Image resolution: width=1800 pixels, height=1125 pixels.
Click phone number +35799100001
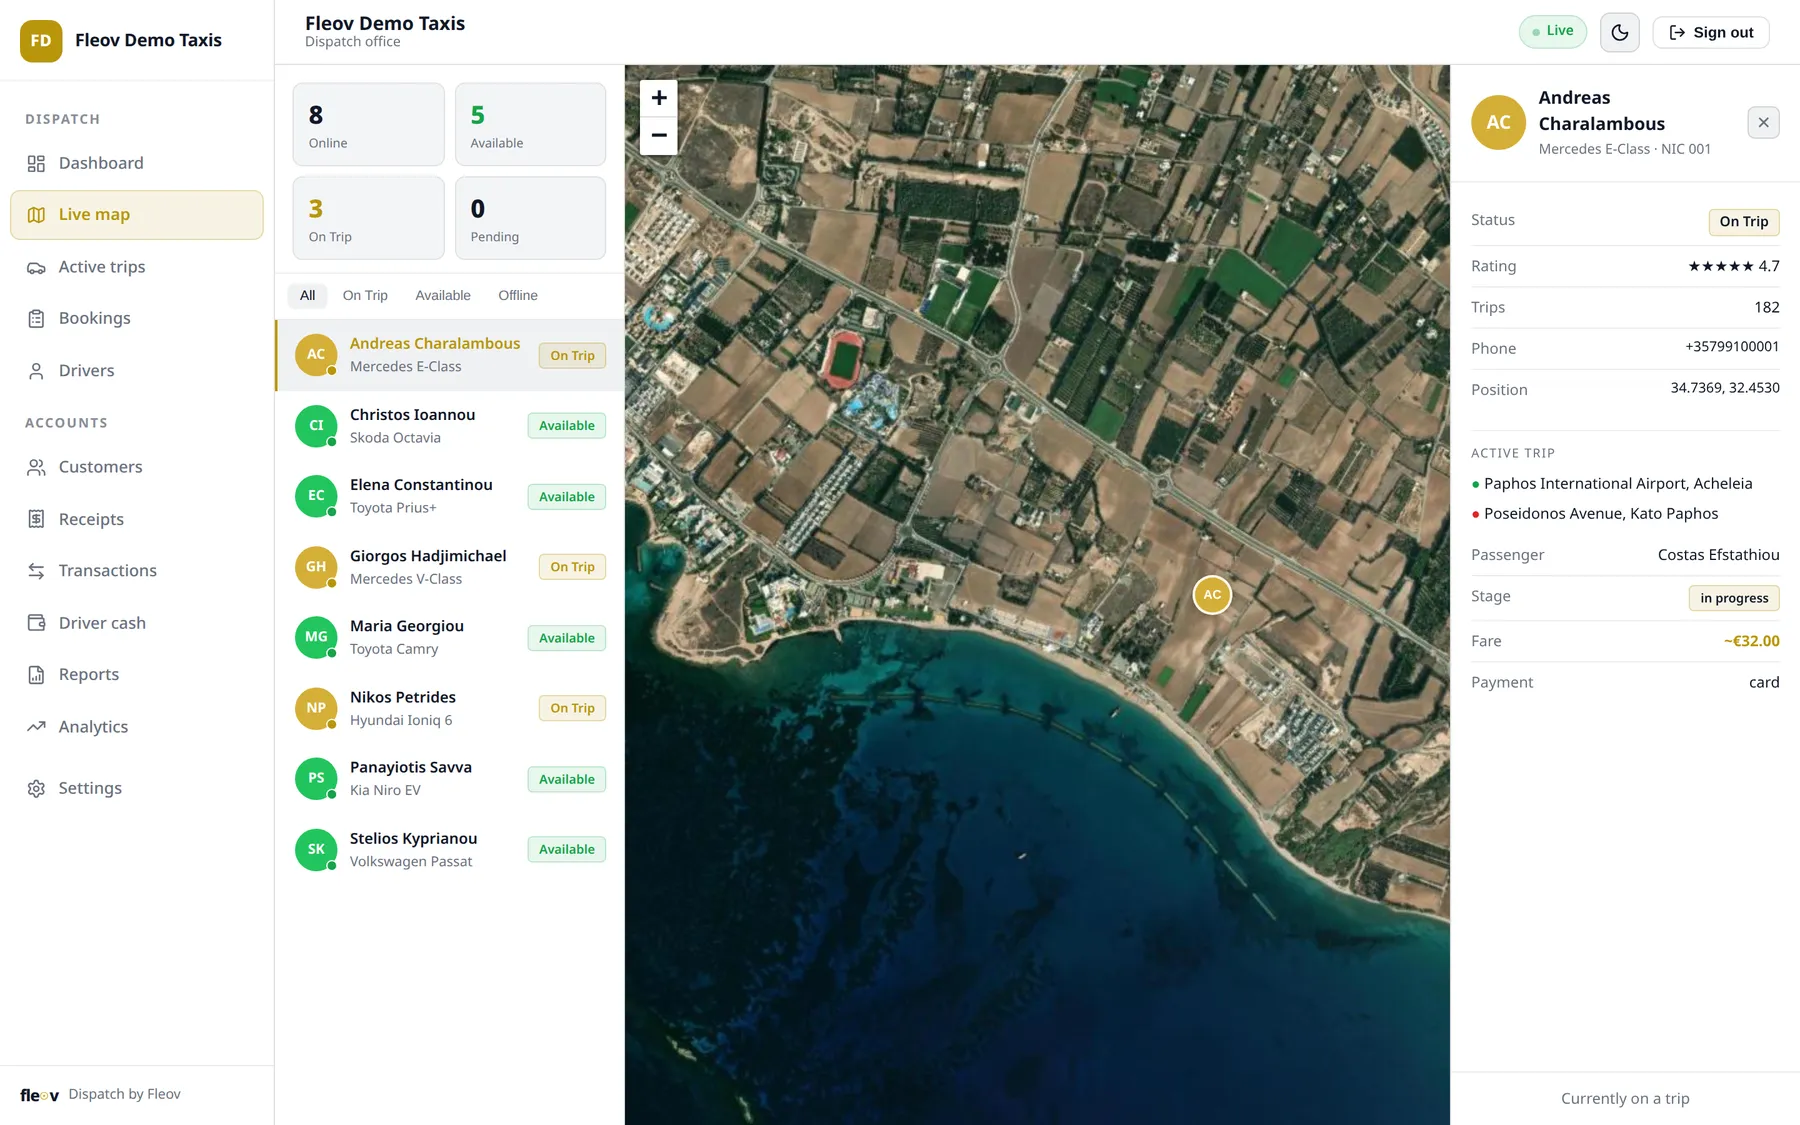tap(1732, 347)
